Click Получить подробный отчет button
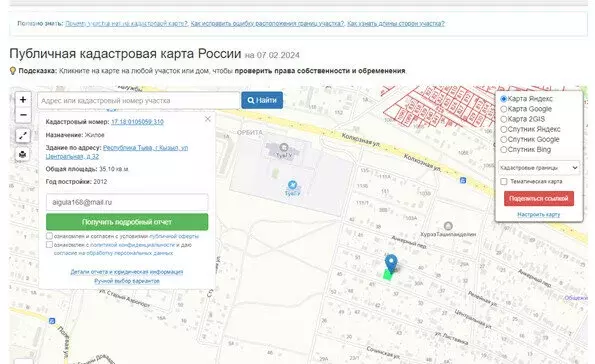Viewport: 595px width, 364px height. pos(127,222)
